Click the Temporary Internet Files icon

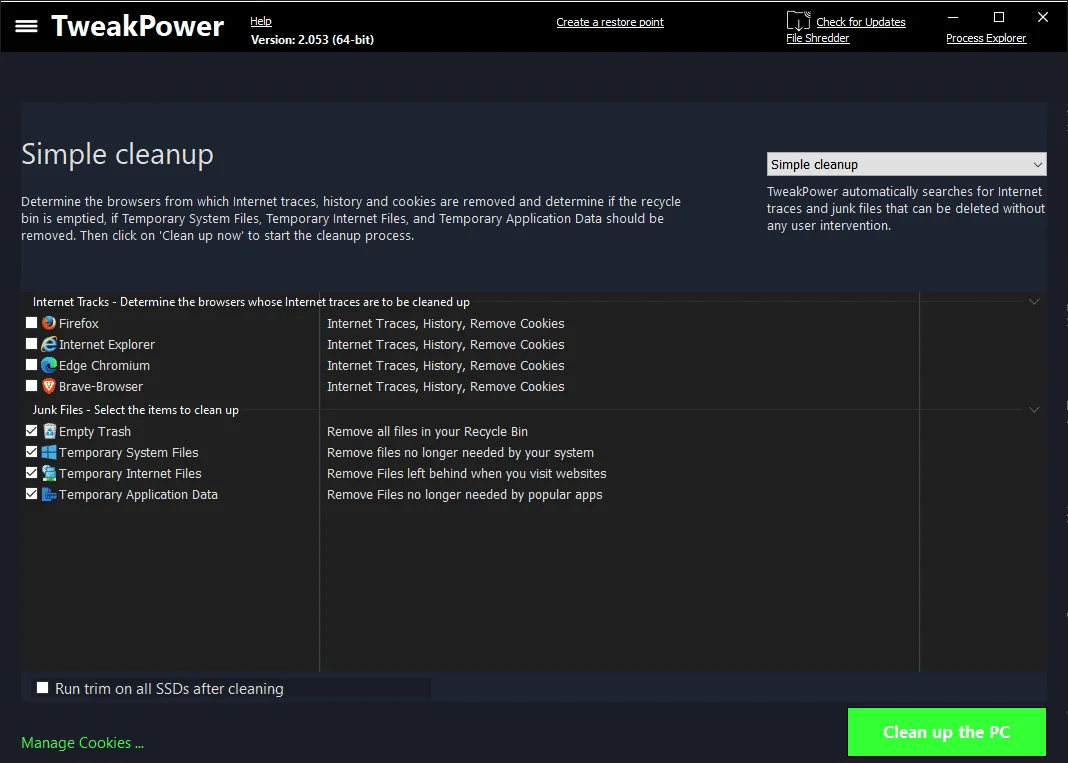coord(49,473)
